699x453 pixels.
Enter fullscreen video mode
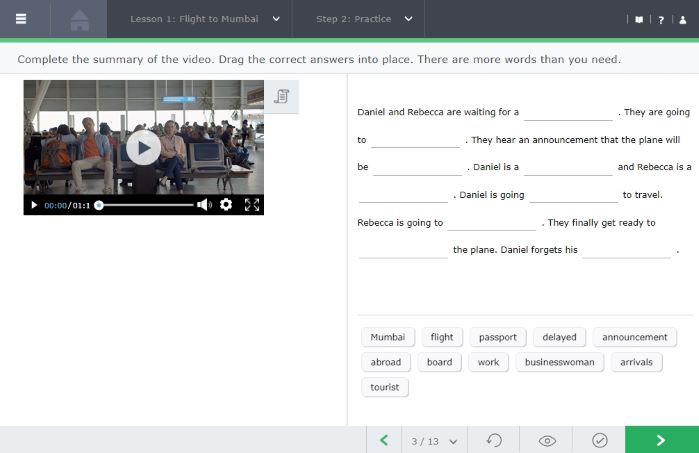(252, 205)
